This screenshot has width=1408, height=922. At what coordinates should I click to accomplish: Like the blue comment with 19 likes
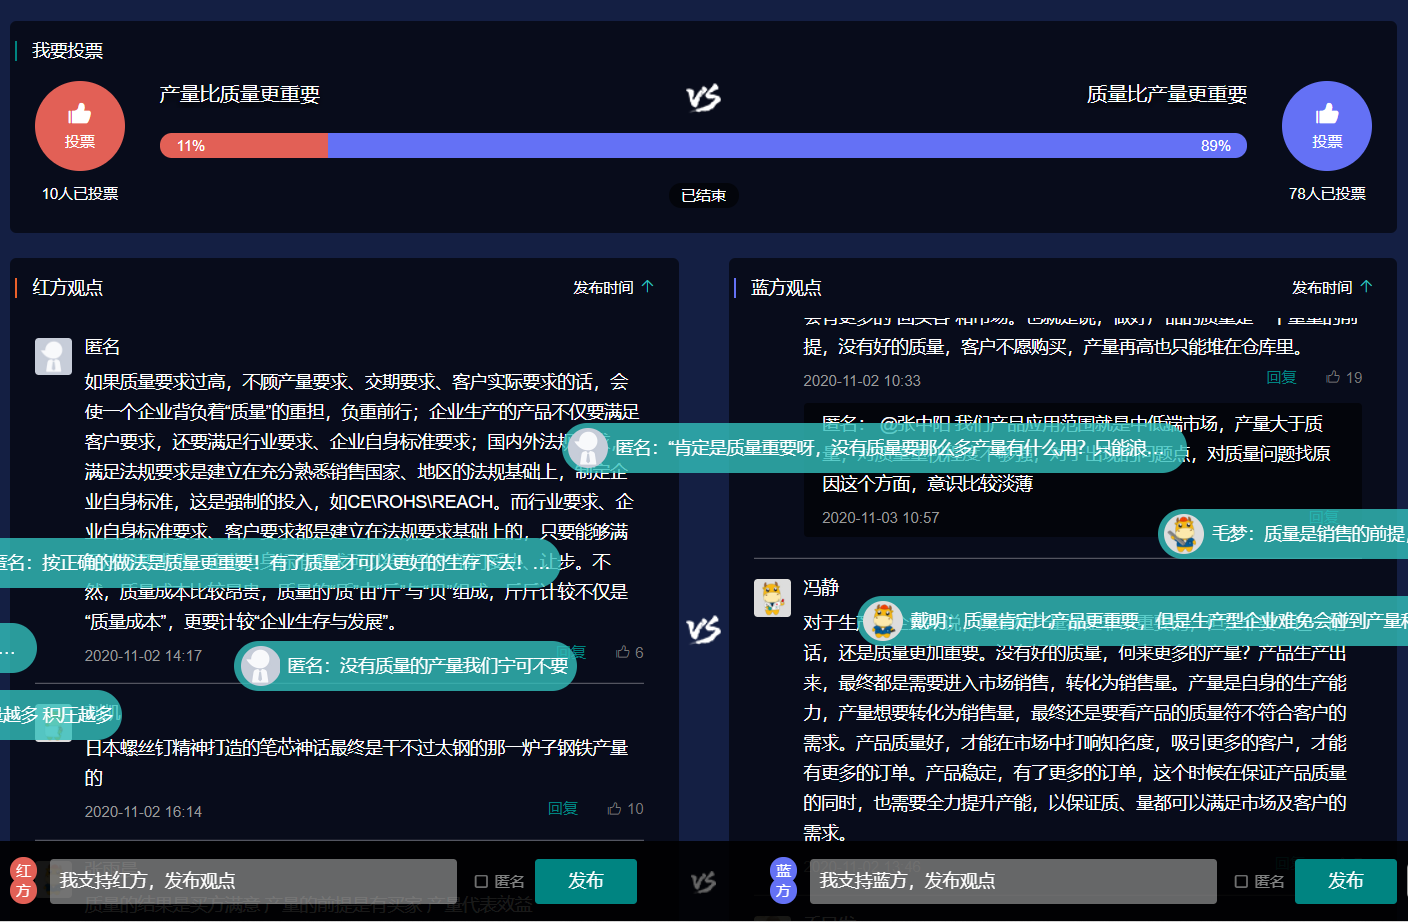pos(1333,377)
